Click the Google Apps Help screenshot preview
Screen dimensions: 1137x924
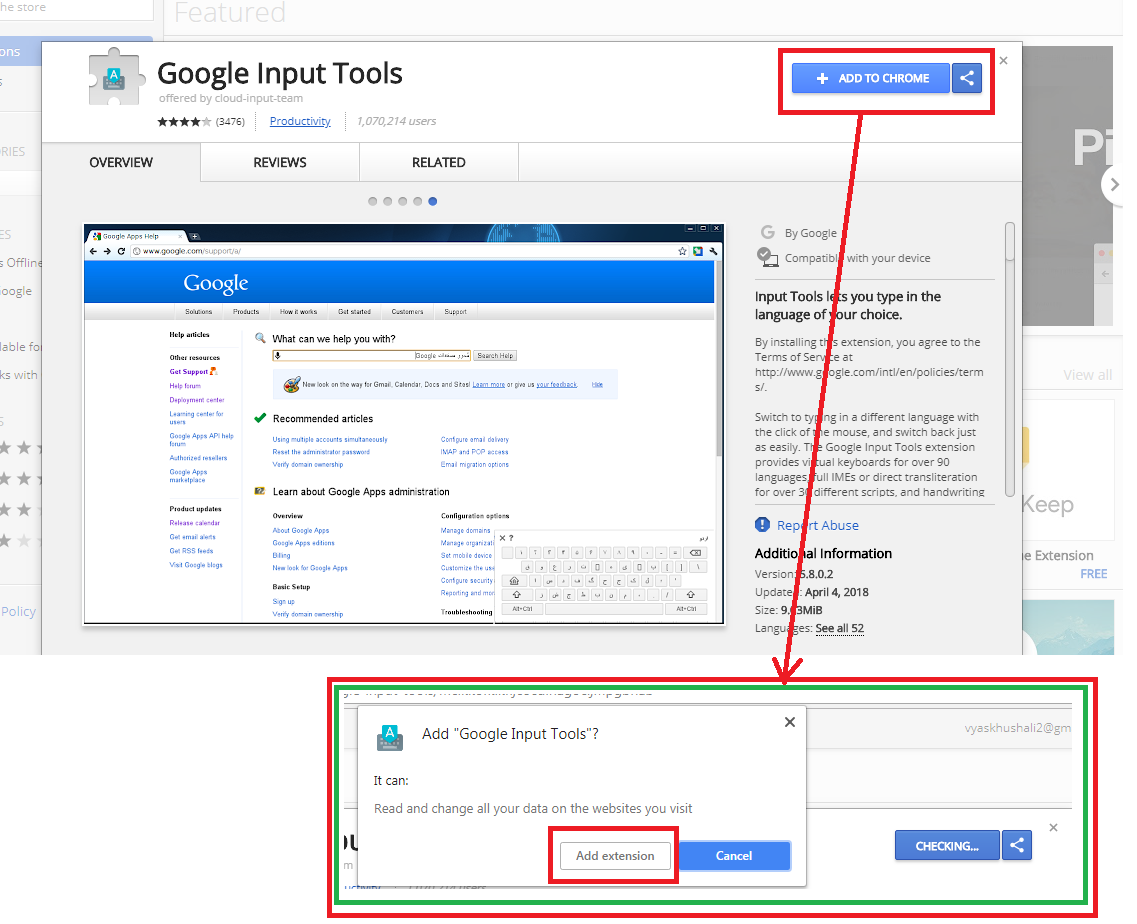point(404,424)
